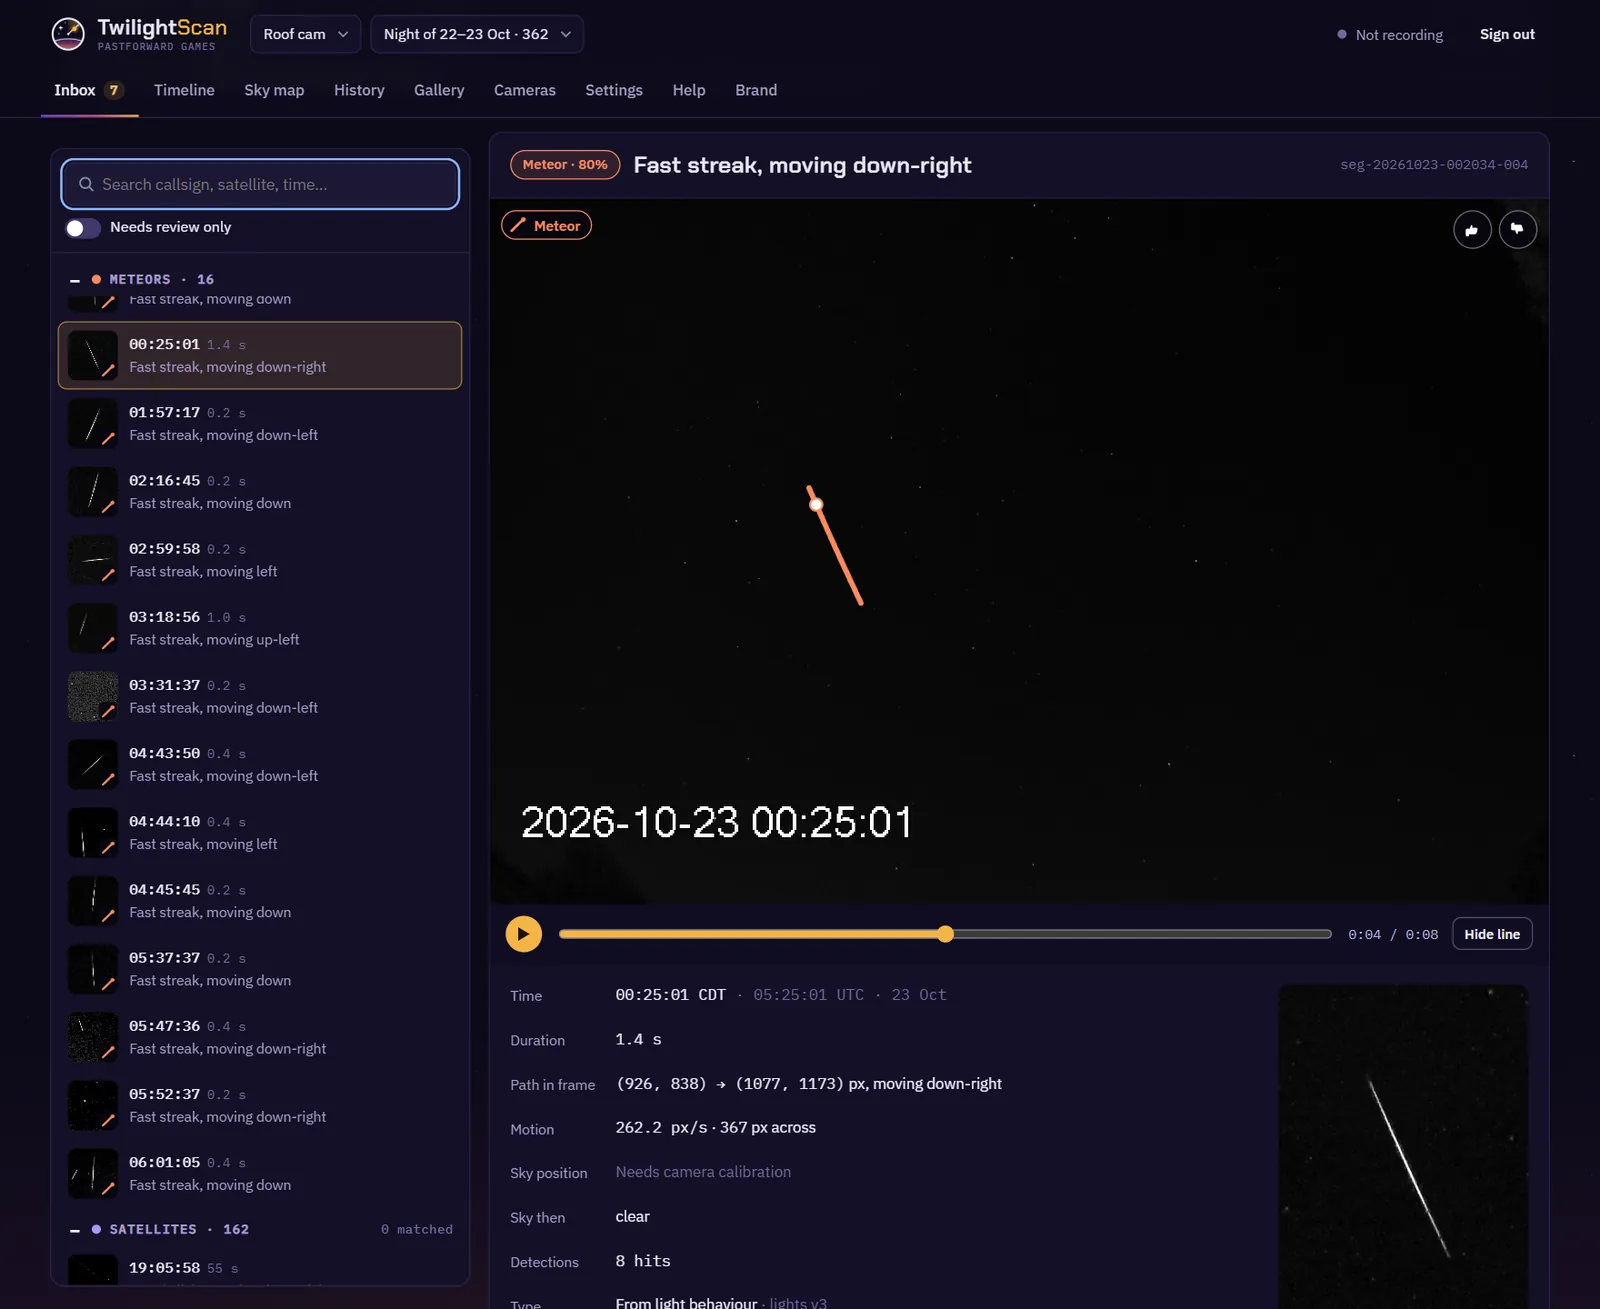Open thumbnail of the 03:31:37 meteor
Viewport: 1600px width, 1309px height.
click(x=93, y=696)
